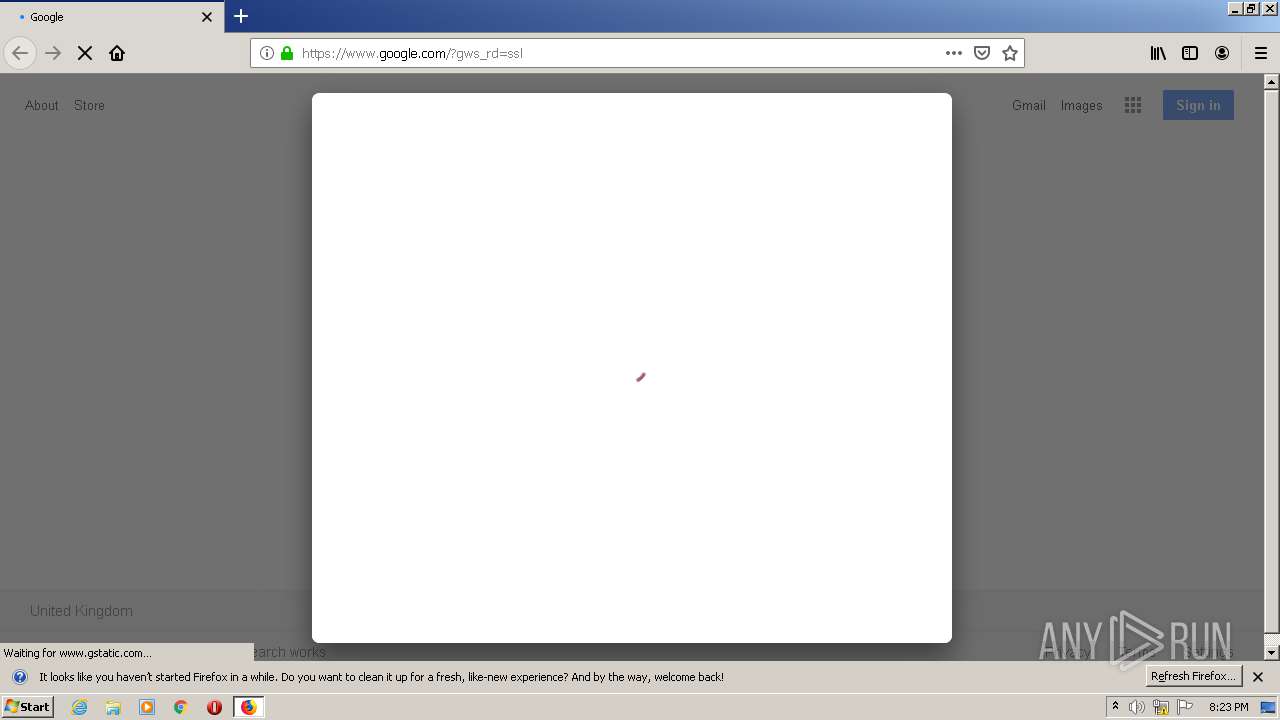
Task: Open the Firefox home page
Action: [x=117, y=53]
